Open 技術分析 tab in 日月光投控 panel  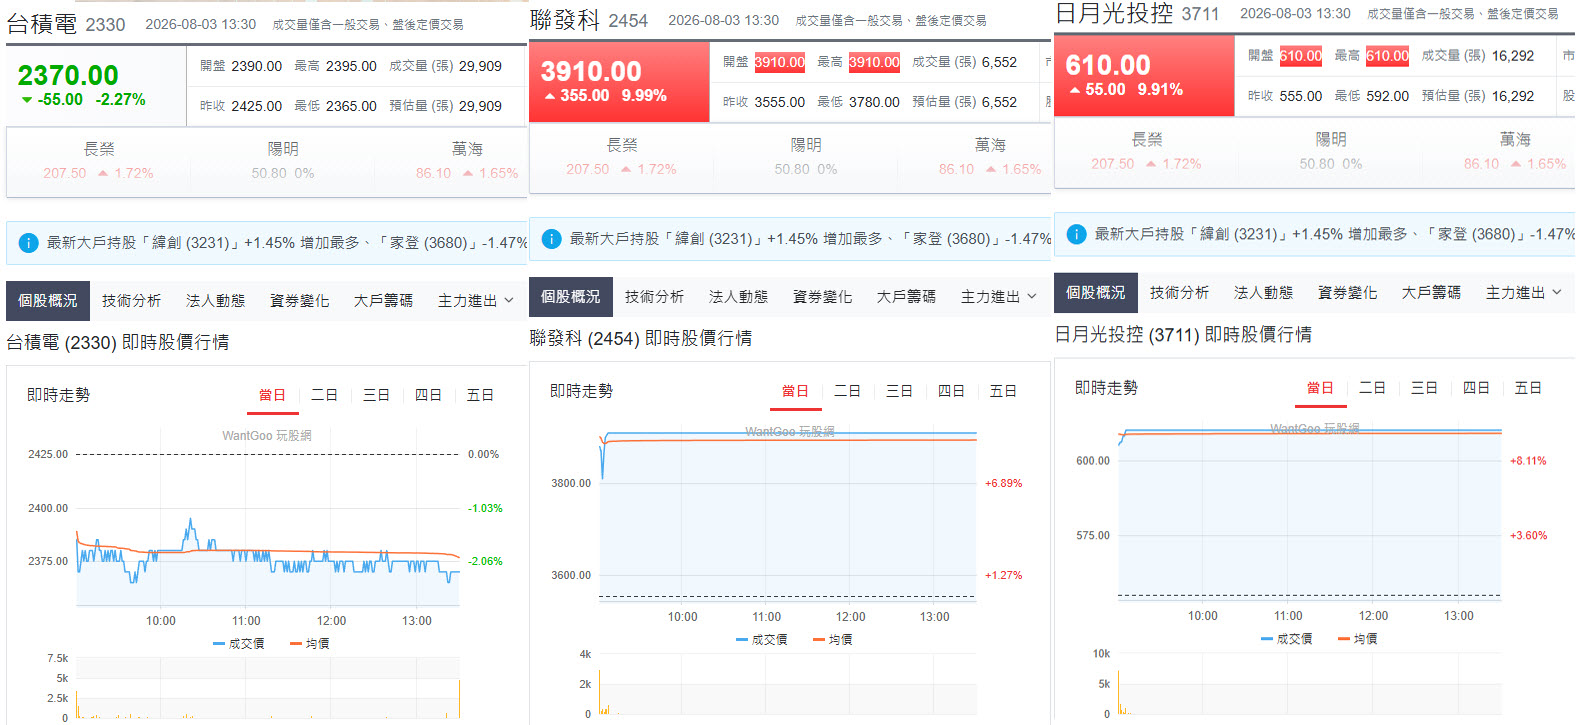[1180, 293]
